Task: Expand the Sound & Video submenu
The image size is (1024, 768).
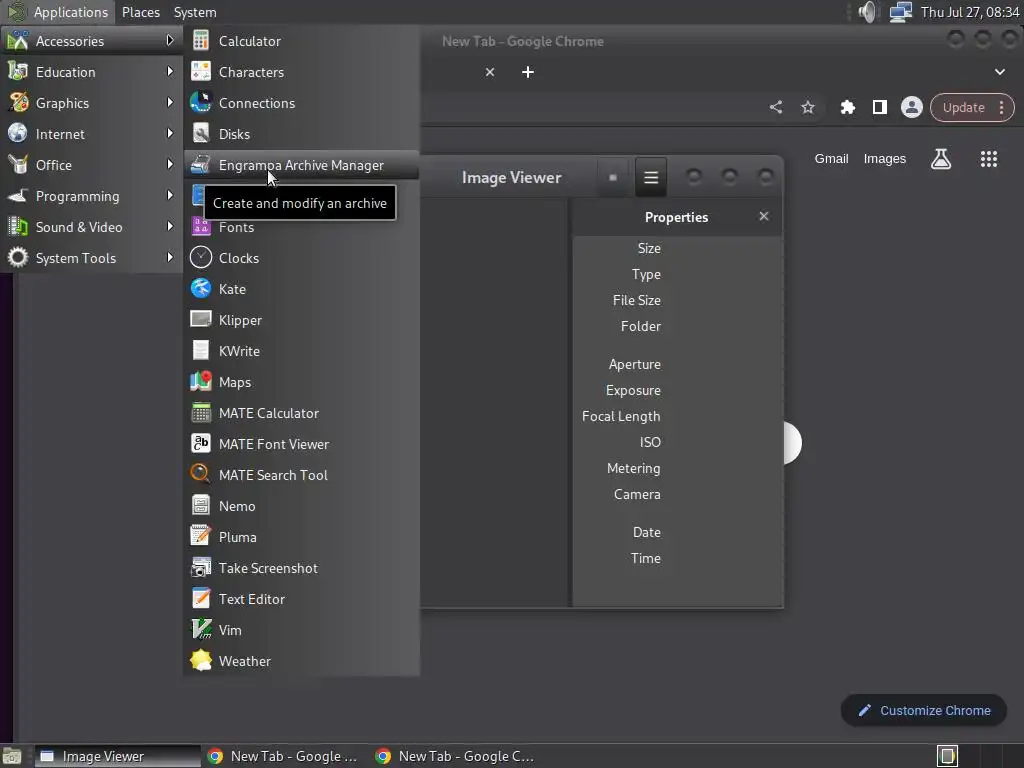Action: tap(91, 227)
